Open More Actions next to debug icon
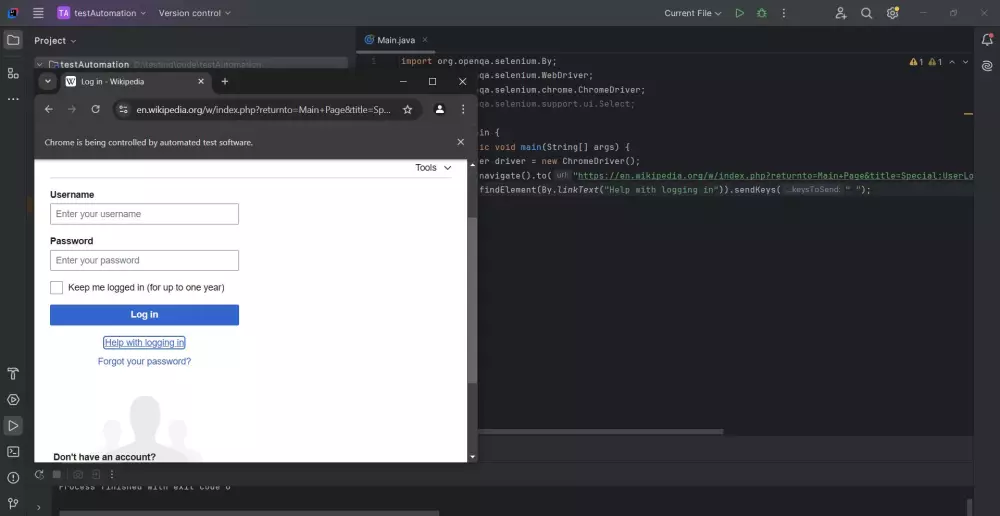This screenshot has height=516, width=1000. pos(784,13)
